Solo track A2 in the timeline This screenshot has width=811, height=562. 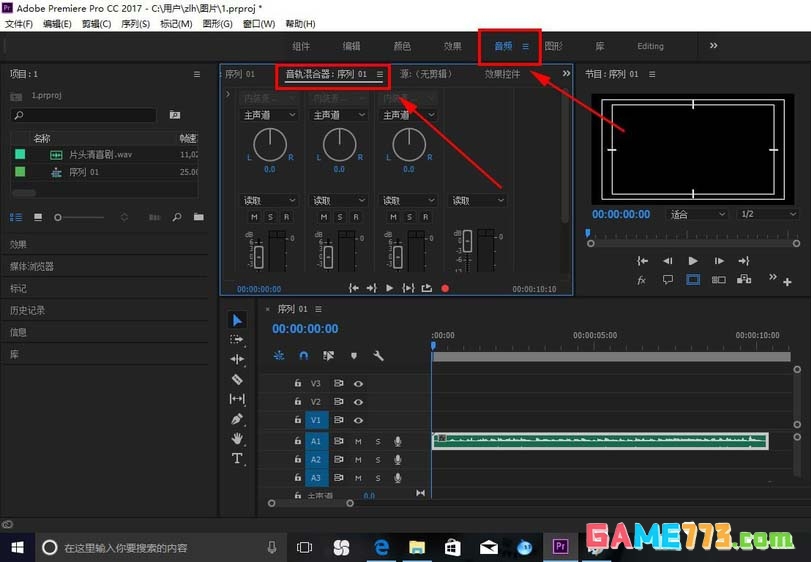(x=378, y=460)
